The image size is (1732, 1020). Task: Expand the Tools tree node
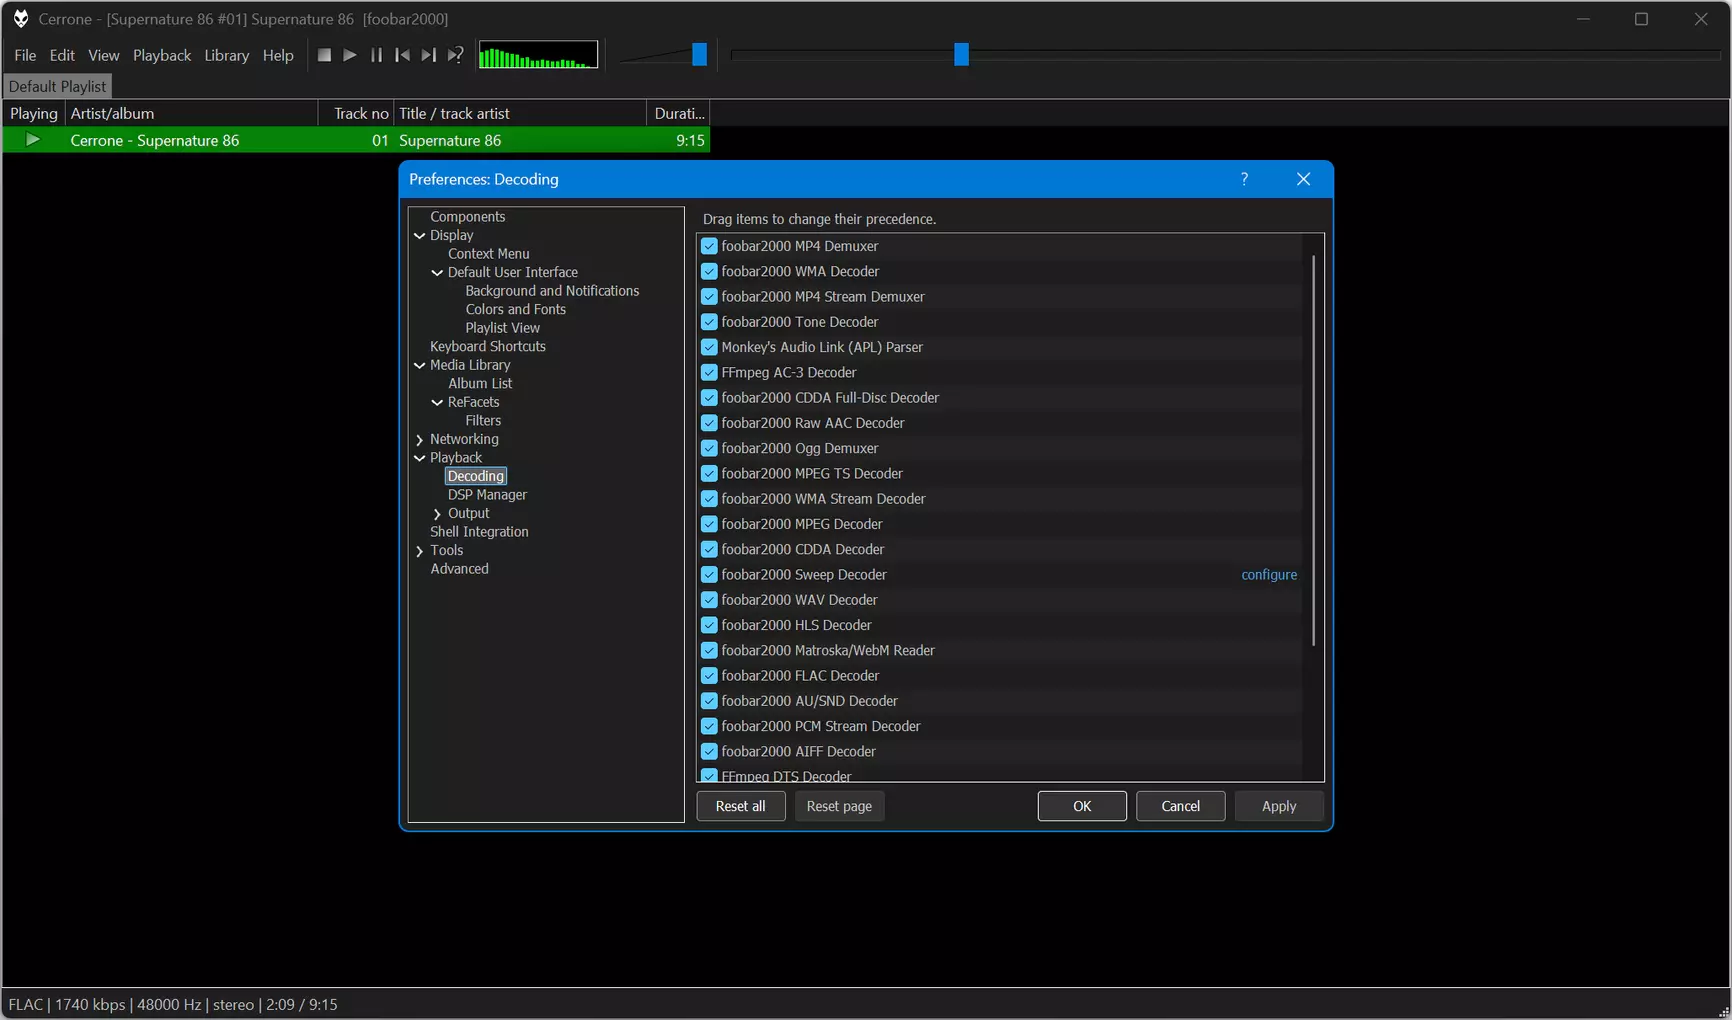420,551
